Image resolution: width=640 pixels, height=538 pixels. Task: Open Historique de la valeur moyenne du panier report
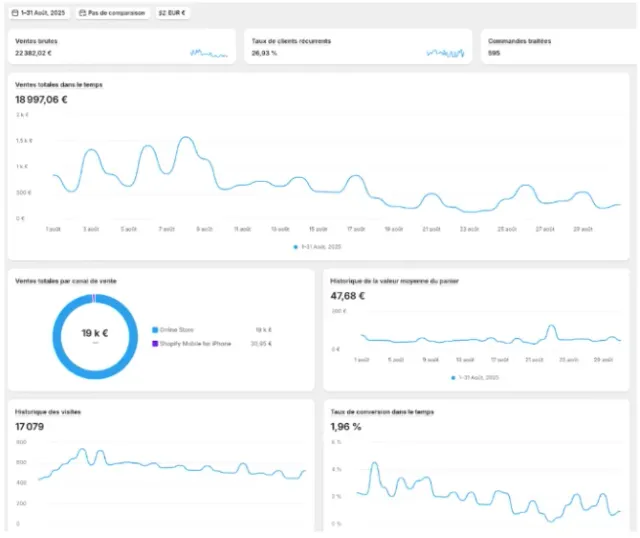[x=394, y=281]
